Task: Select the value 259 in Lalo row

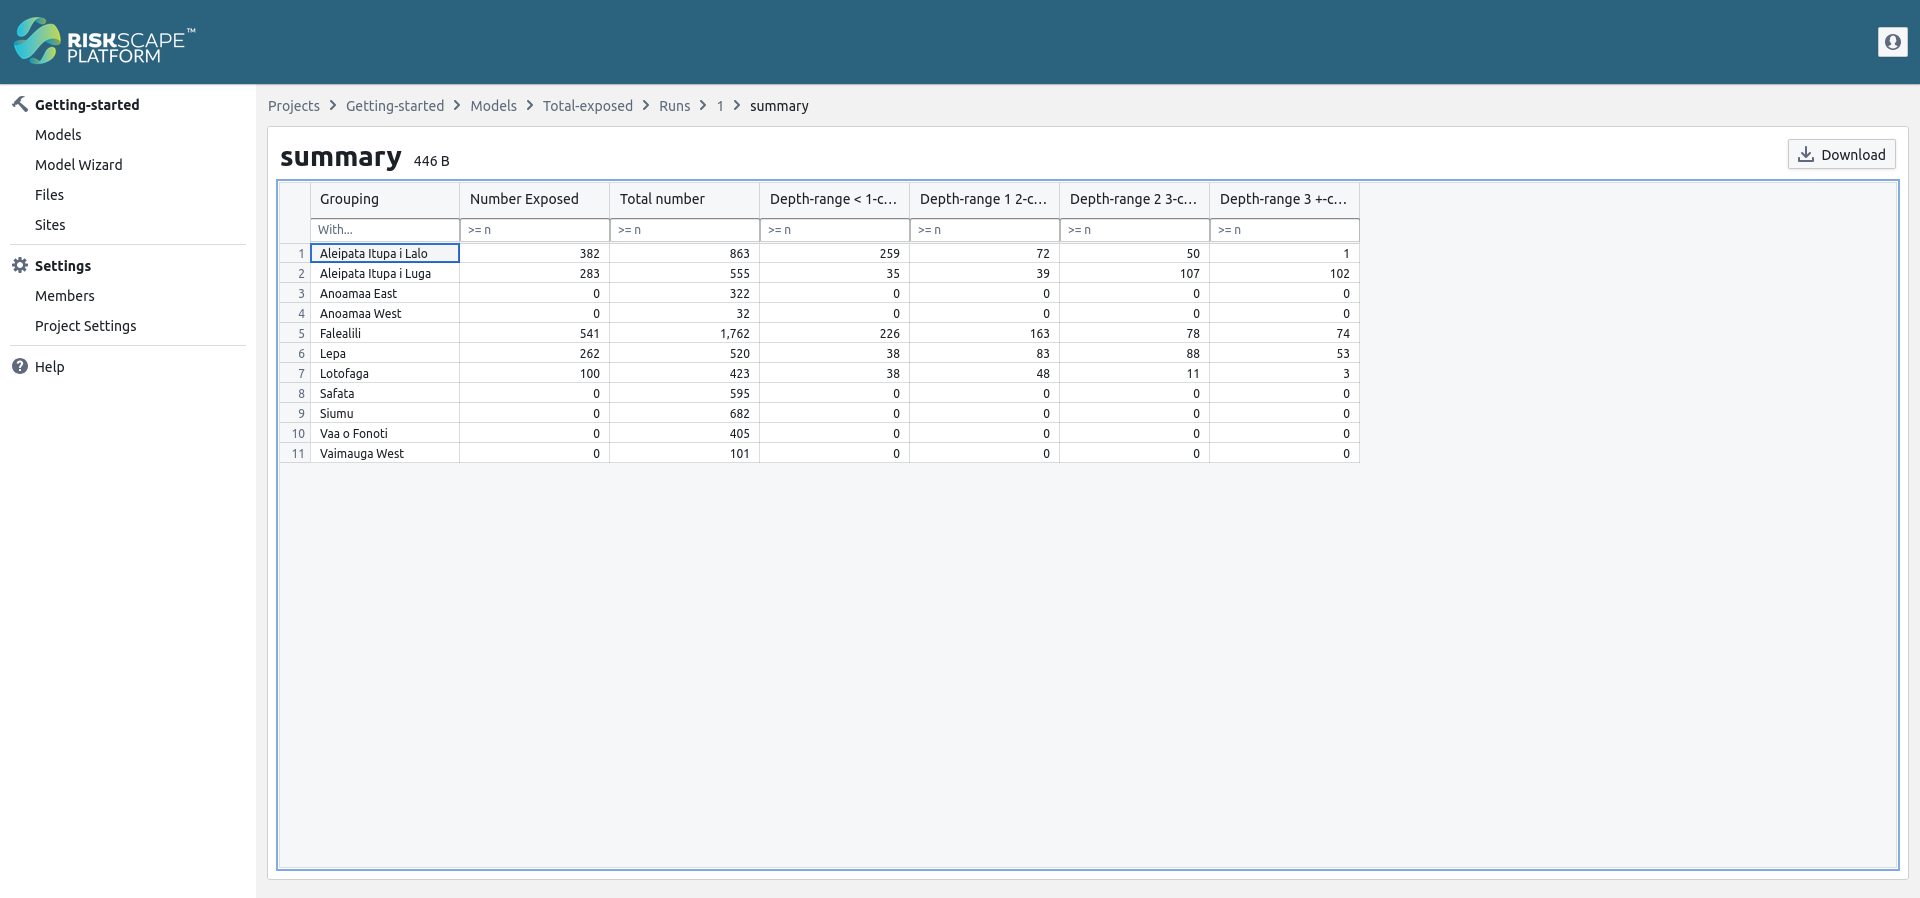Action: 835,254
